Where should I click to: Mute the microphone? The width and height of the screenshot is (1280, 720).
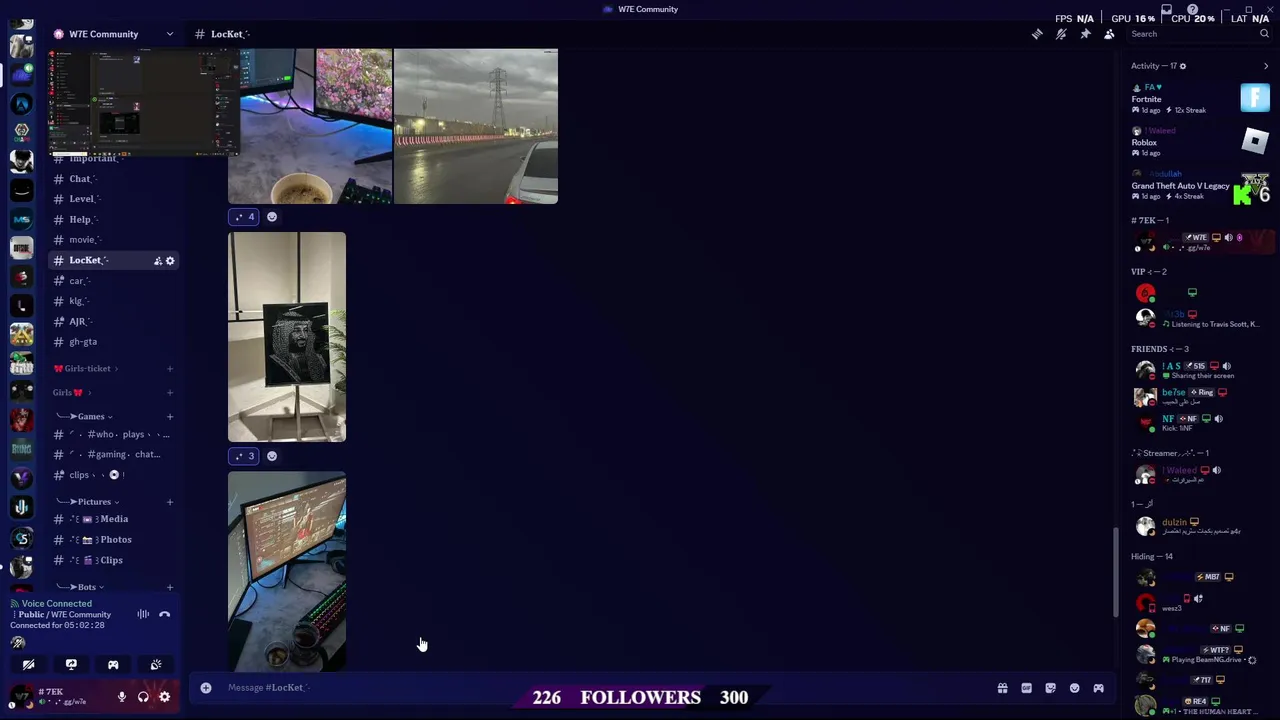coord(122,698)
